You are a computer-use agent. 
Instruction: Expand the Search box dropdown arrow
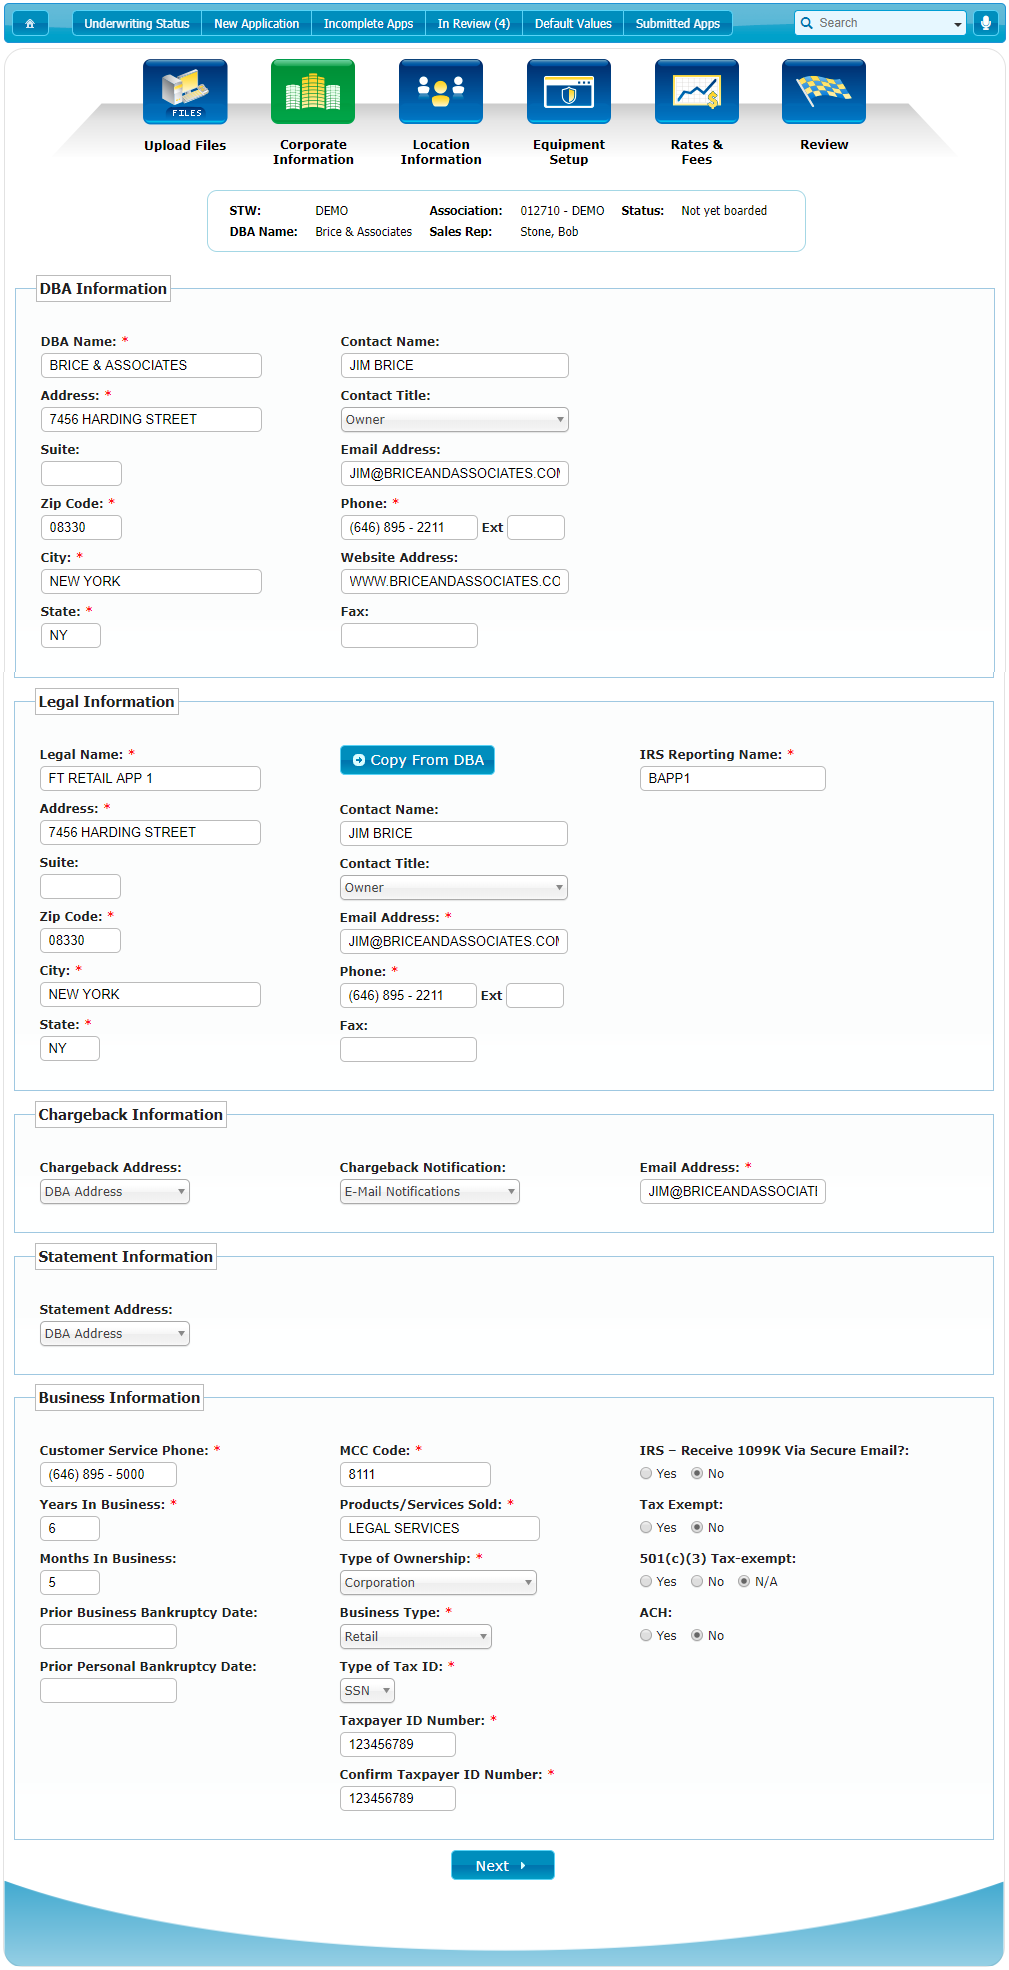click(x=957, y=24)
